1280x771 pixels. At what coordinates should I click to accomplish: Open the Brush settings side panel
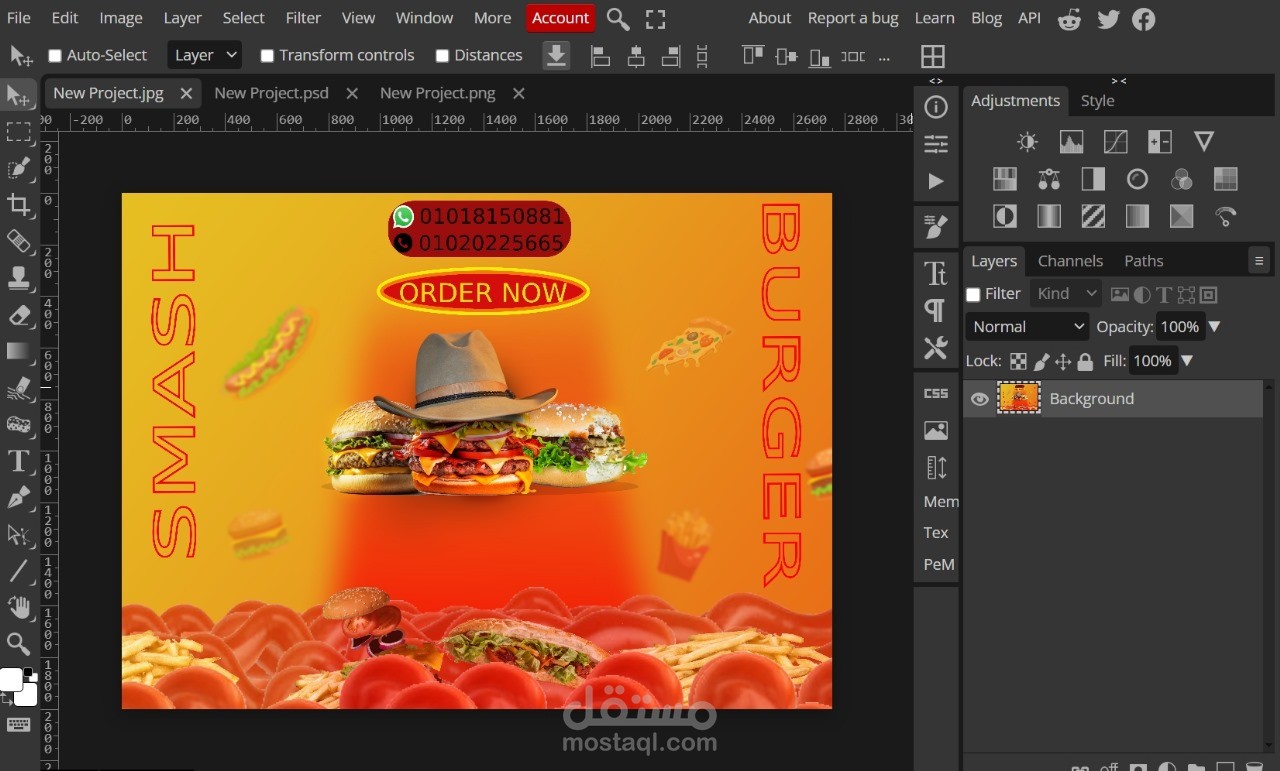[936, 227]
